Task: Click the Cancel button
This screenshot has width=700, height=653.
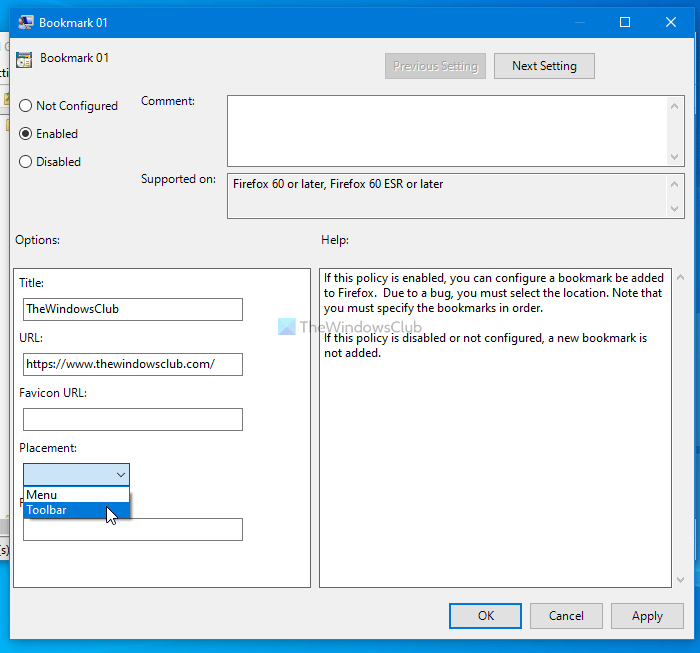Action: [x=566, y=616]
